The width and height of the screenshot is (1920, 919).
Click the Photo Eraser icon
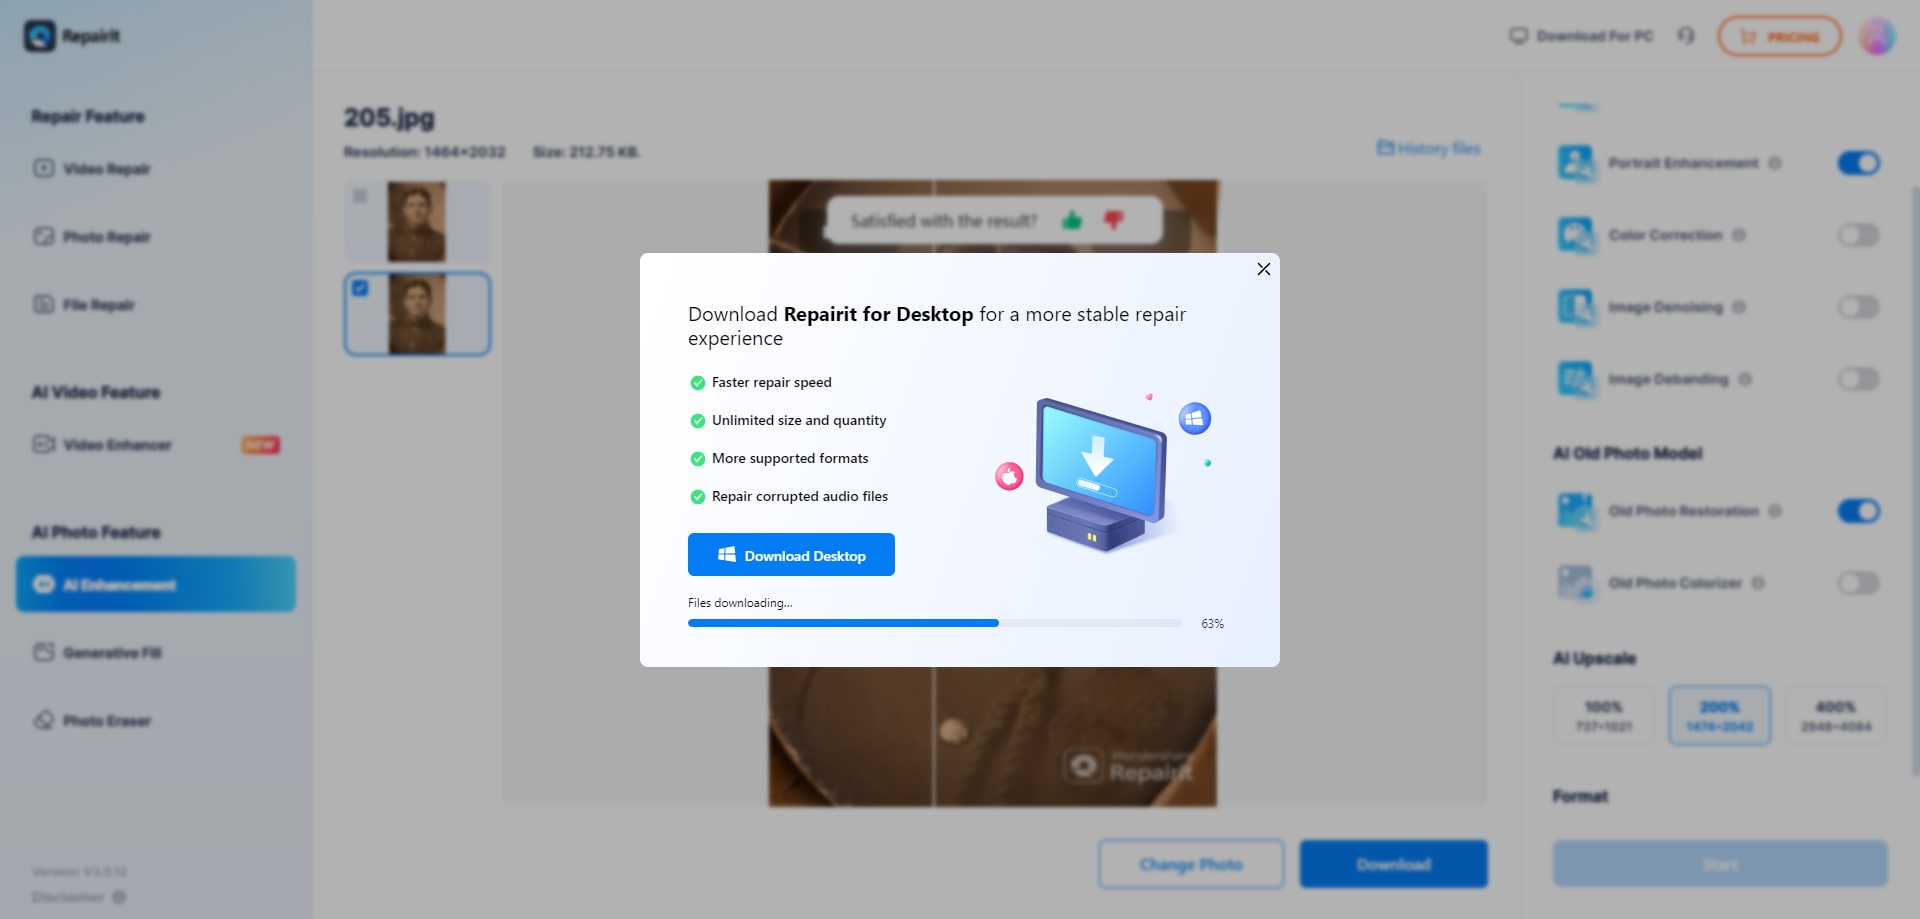[x=43, y=720]
